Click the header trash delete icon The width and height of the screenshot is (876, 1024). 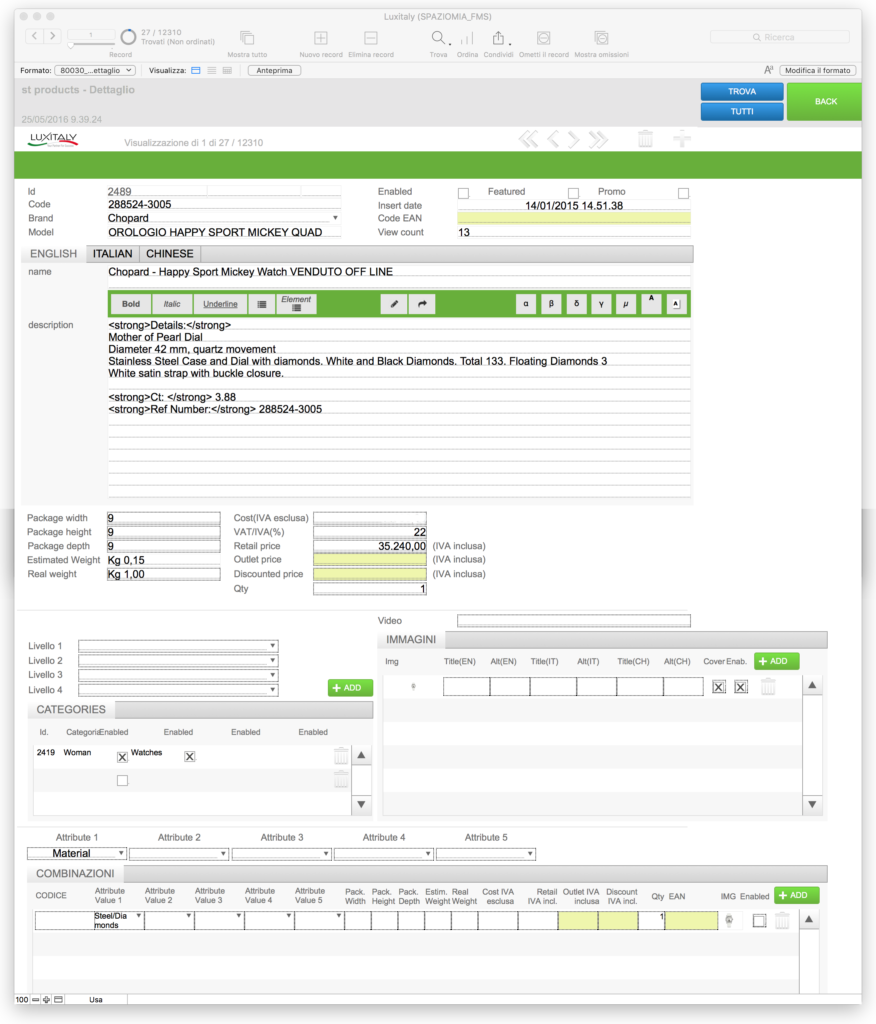pyautogui.click(x=645, y=138)
